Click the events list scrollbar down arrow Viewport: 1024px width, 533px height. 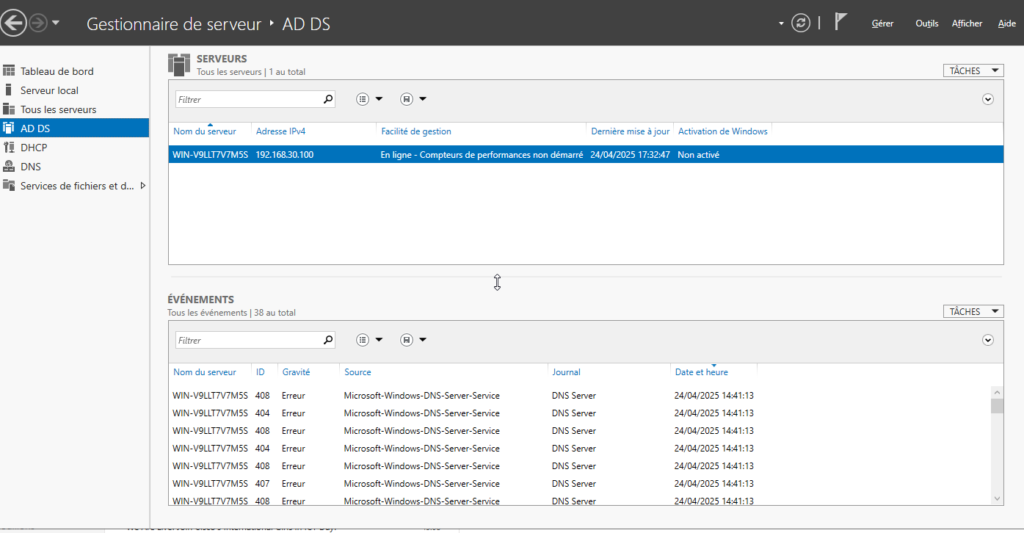pyautogui.click(x=996, y=497)
